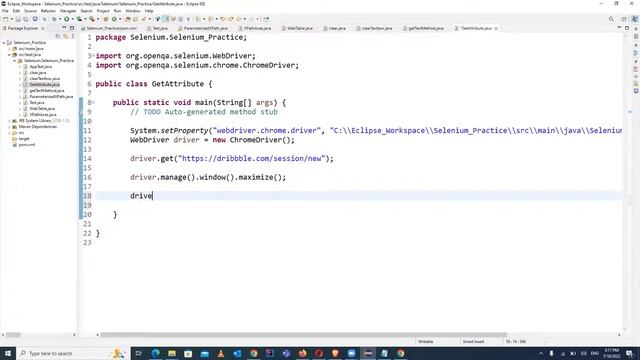The width and height of the screenshot is (640, 360).
Task: Open the Run menu
Action: point(118,11)
